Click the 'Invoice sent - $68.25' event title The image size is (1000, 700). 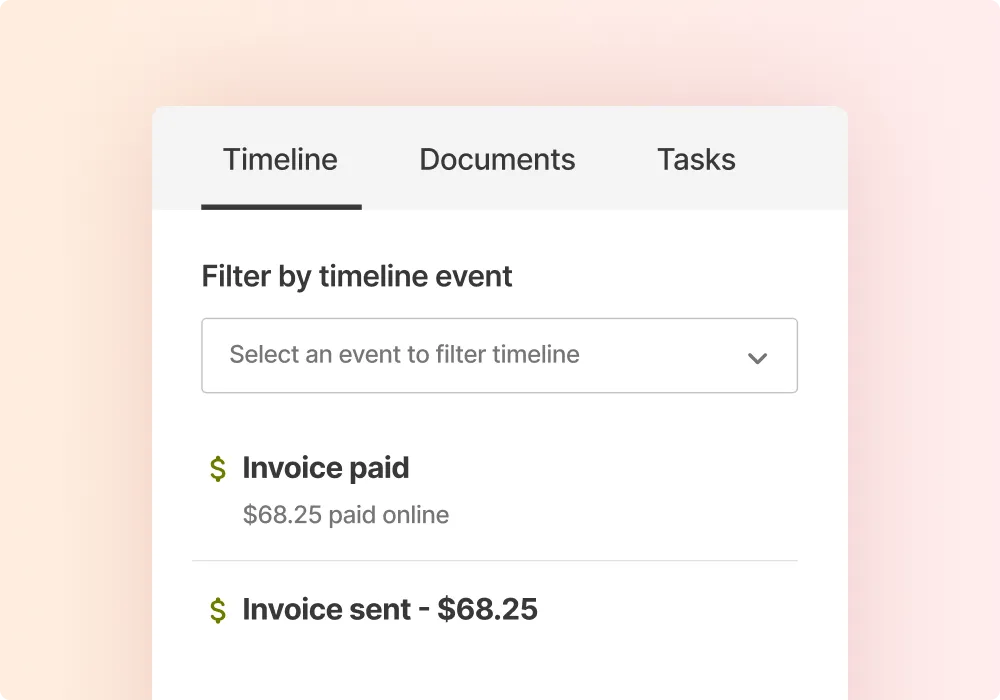click(390, 609)
